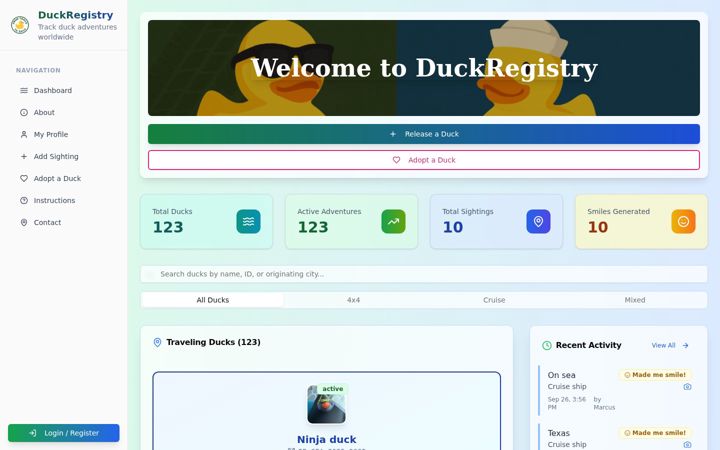Click the Dashboard menu lines icon
The height and width of the screenshot is (450, 720).
24,90
